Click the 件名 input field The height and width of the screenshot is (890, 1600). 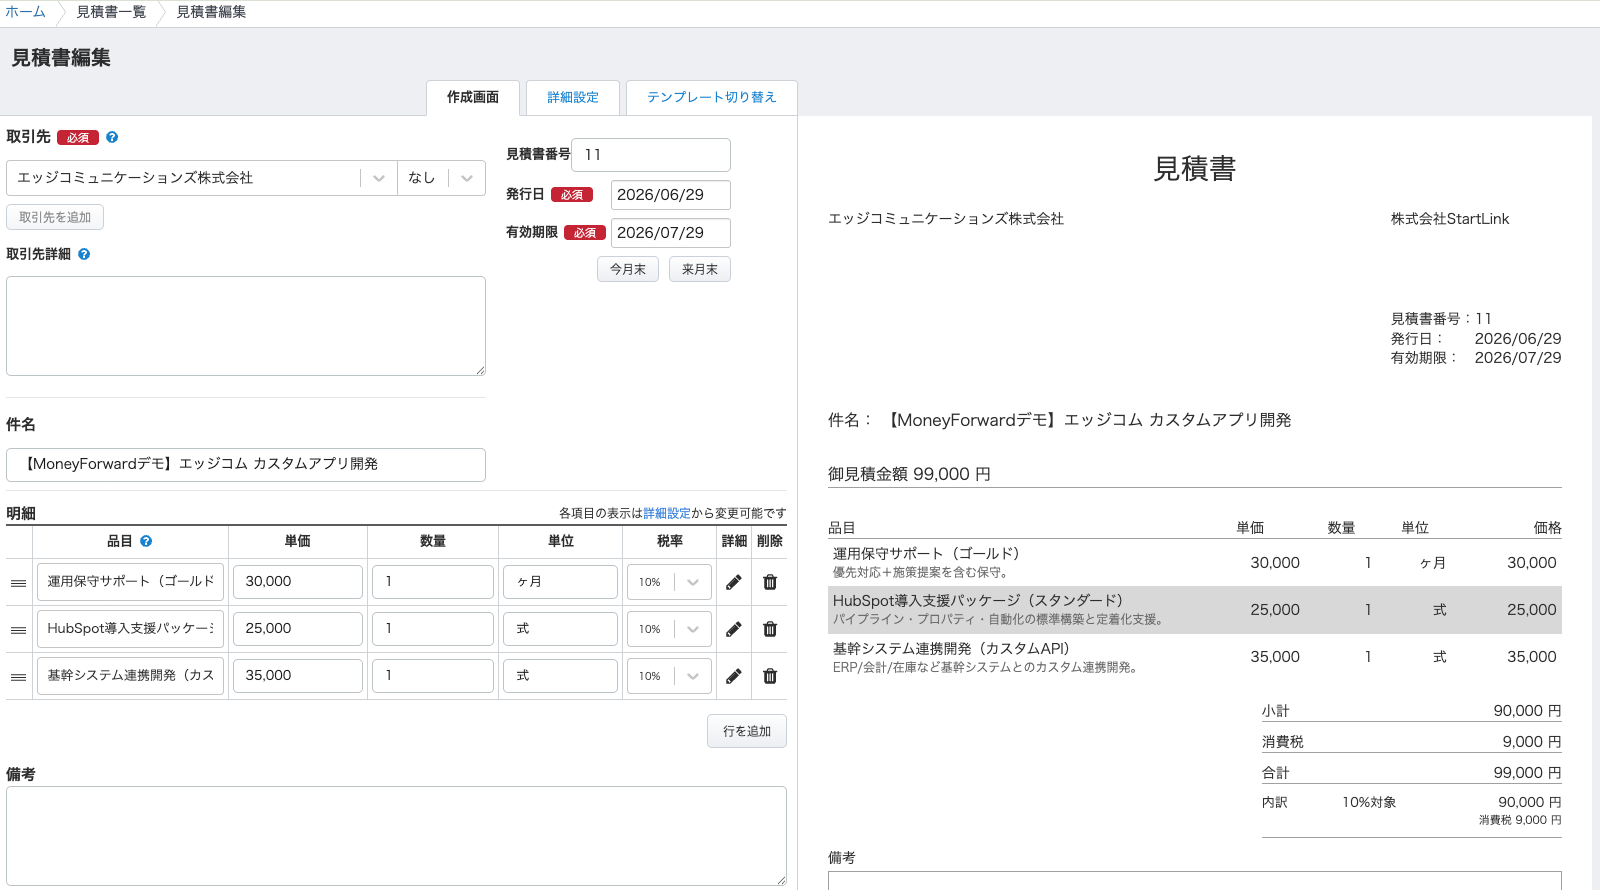[246, 464]
